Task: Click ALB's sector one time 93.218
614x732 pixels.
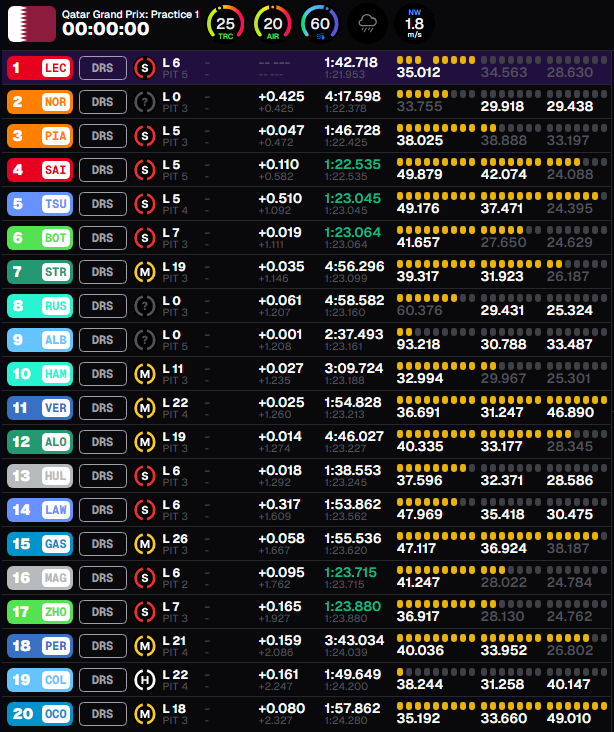Action: coord(418,345)
